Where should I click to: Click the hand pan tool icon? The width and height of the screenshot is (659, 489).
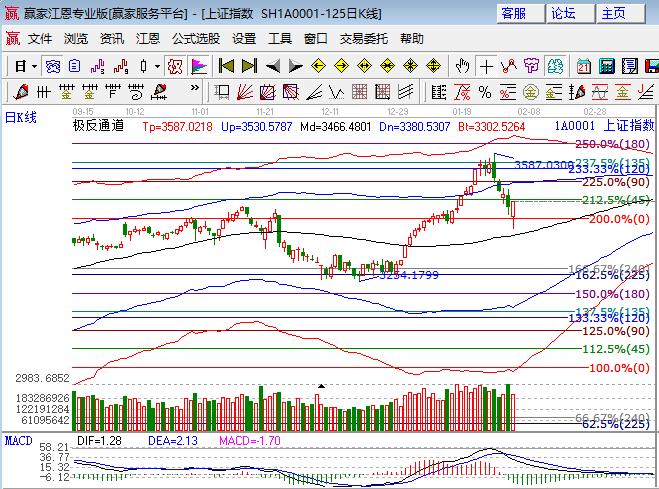(x=462, y=66)
